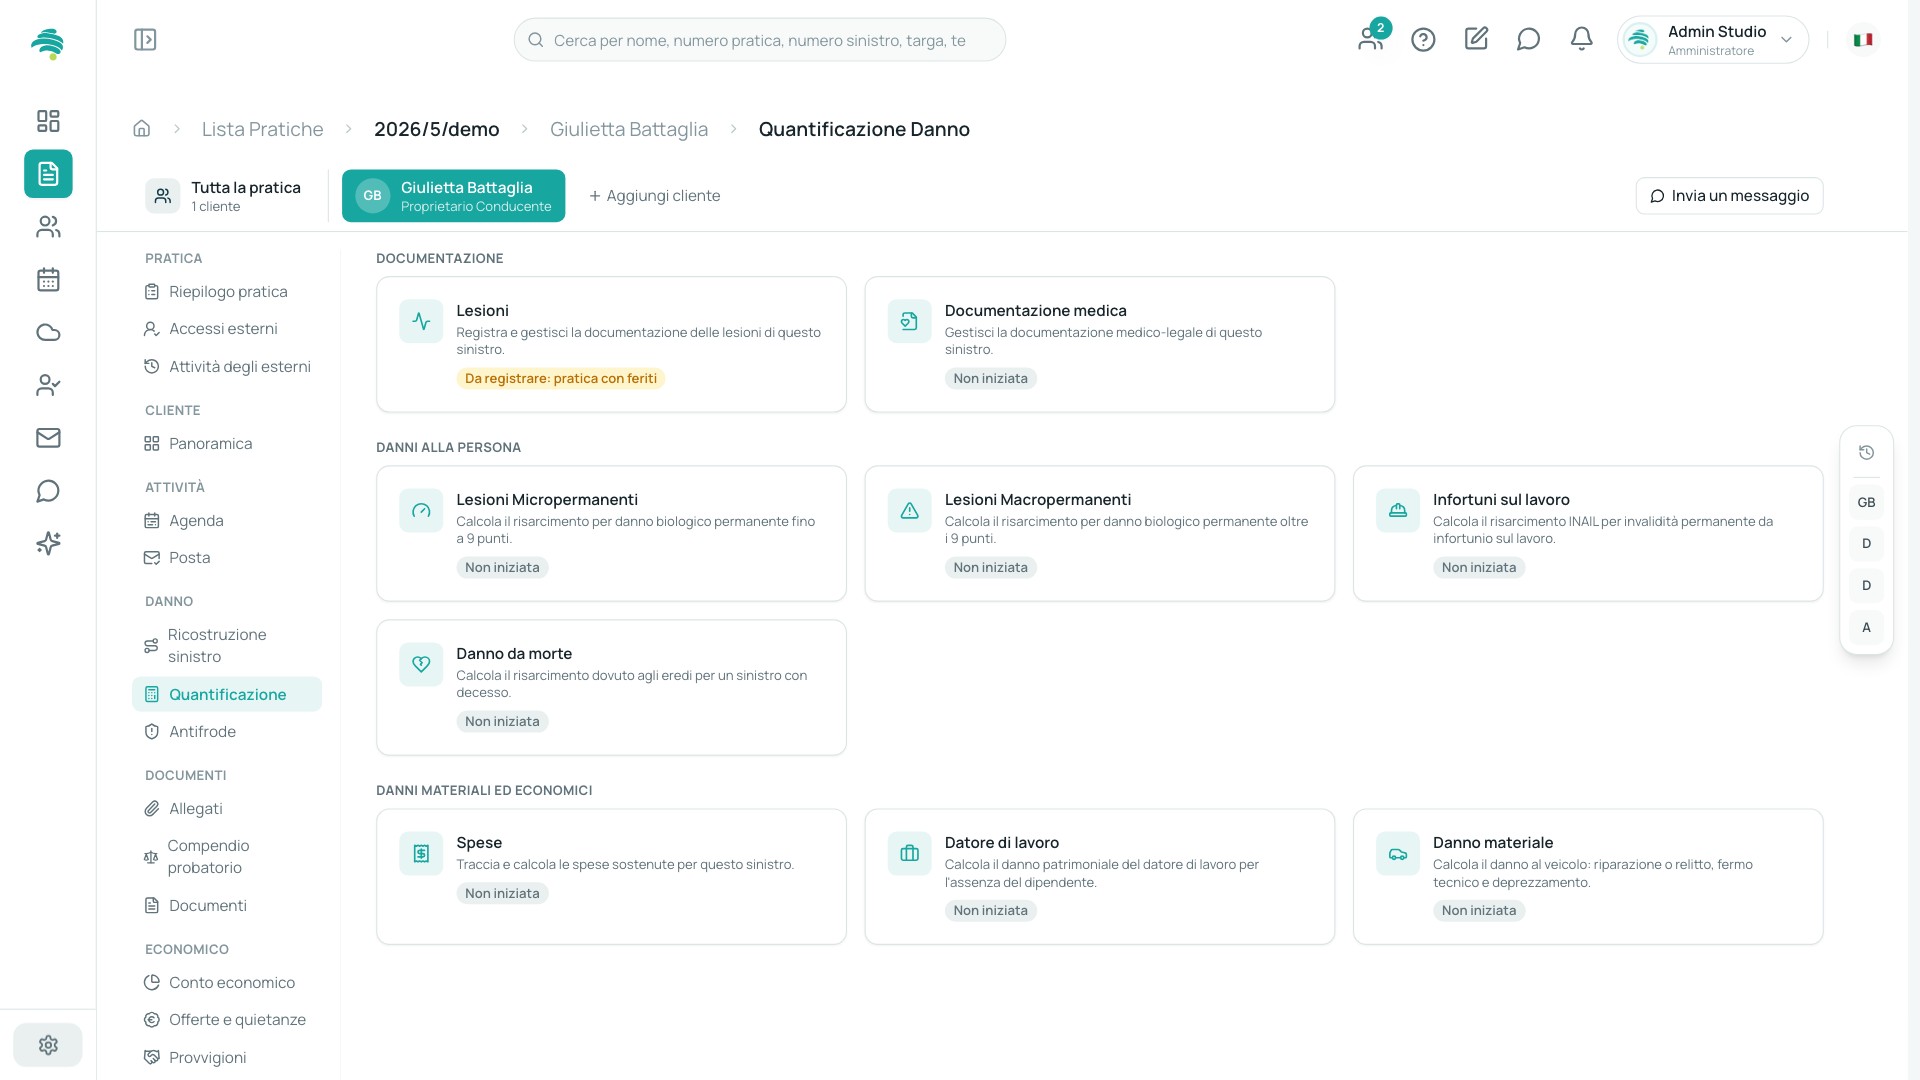Viewport: 1920px width, 1080px height.
Task: Toggle the sidebar panel icon
Action: point(145,40)
